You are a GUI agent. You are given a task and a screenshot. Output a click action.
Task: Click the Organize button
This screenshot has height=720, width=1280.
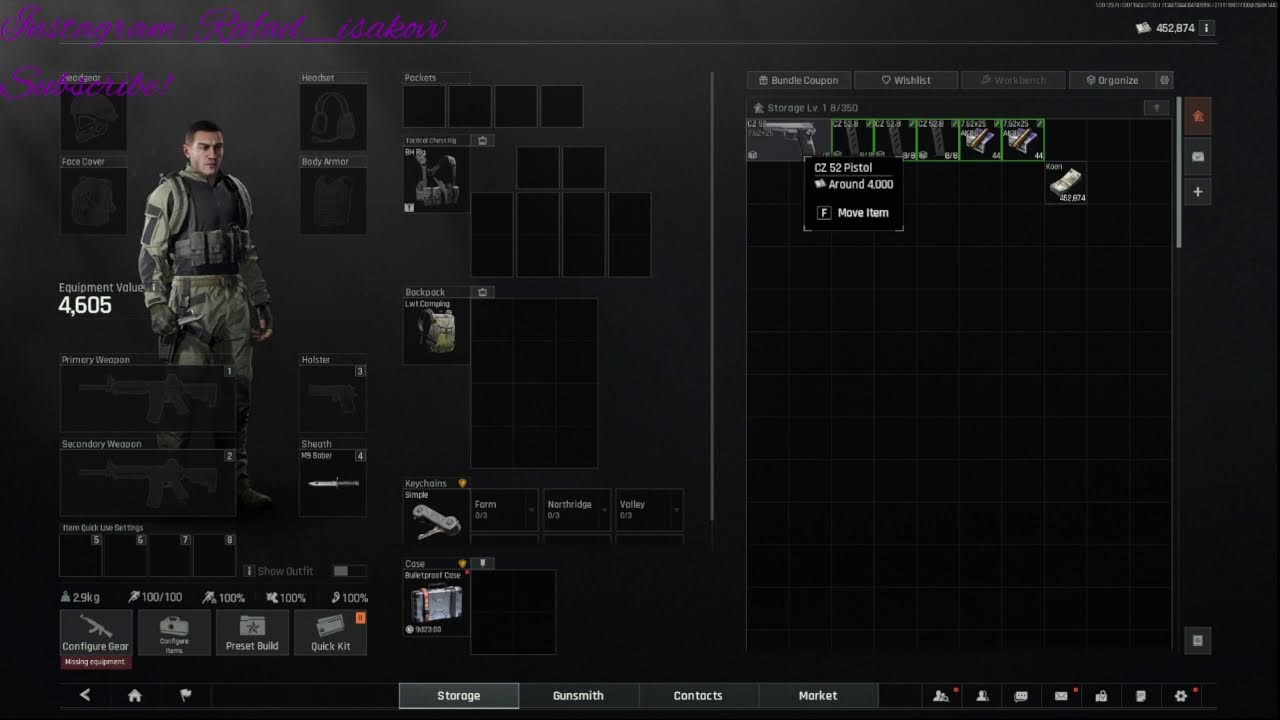pyautogui.click(x=1112, y=80)
